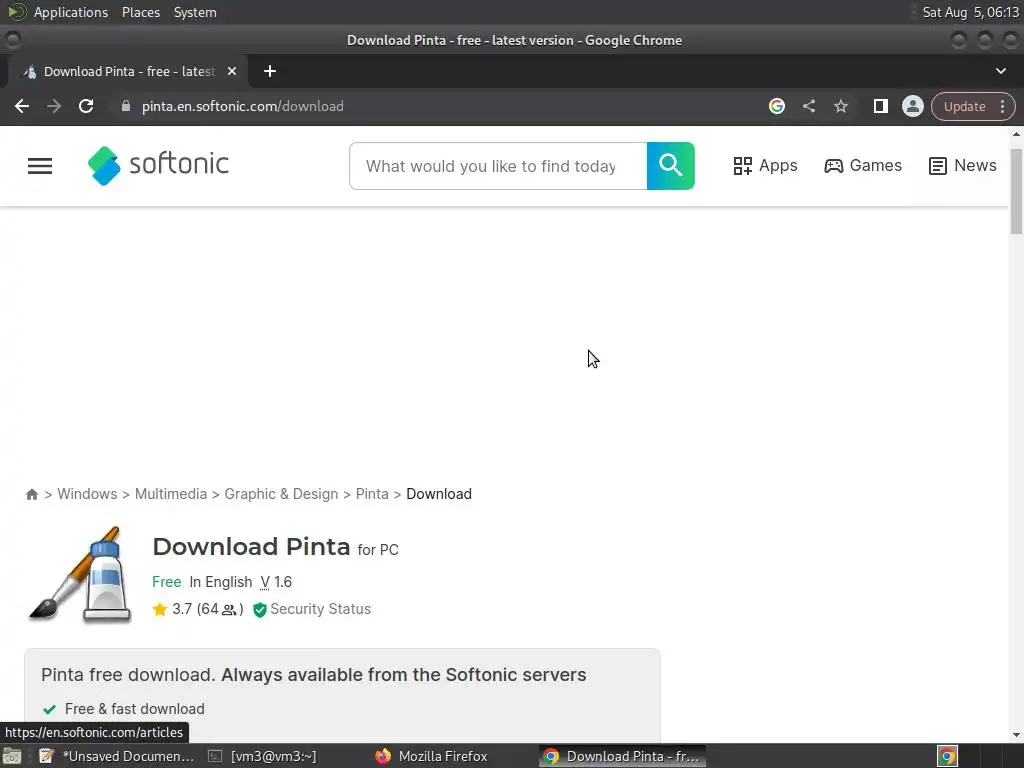Open a new Chrome tab
This screenshot has width=1024, height=768.
pyautogui.click(x=270, y=71)
